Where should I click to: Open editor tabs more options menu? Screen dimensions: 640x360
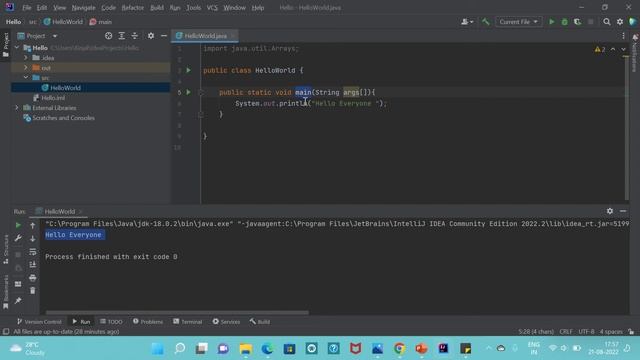[x=623, y=36]
